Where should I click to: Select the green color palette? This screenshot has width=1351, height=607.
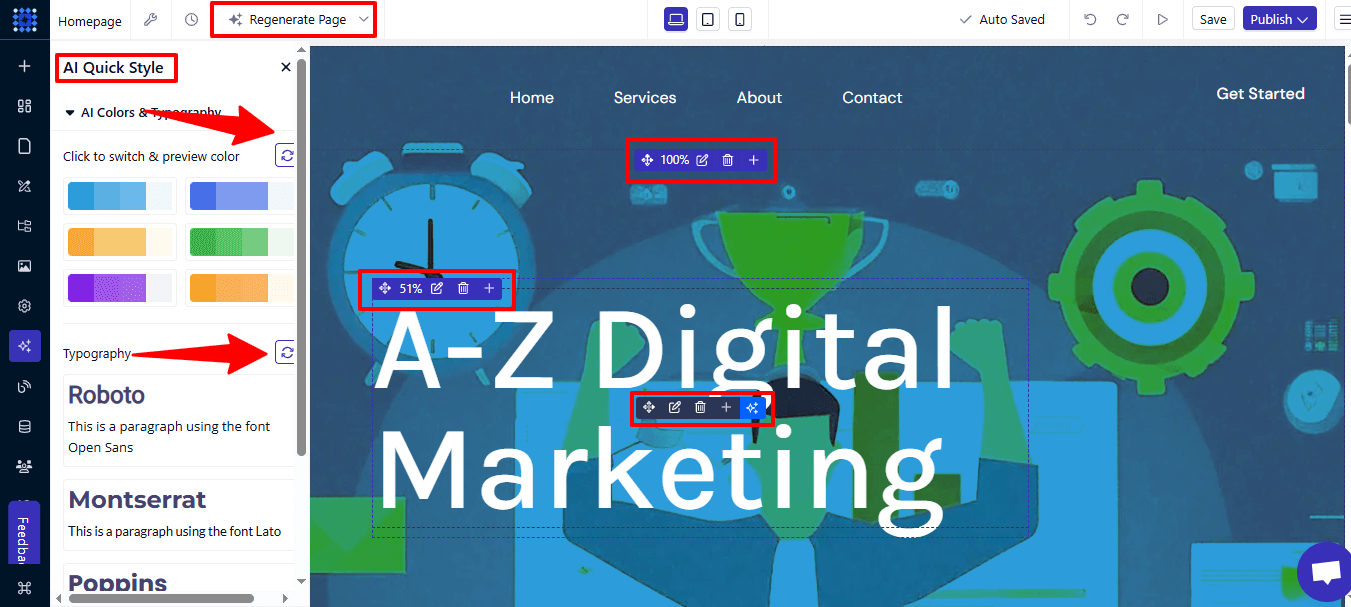click(x=241, y=242)
